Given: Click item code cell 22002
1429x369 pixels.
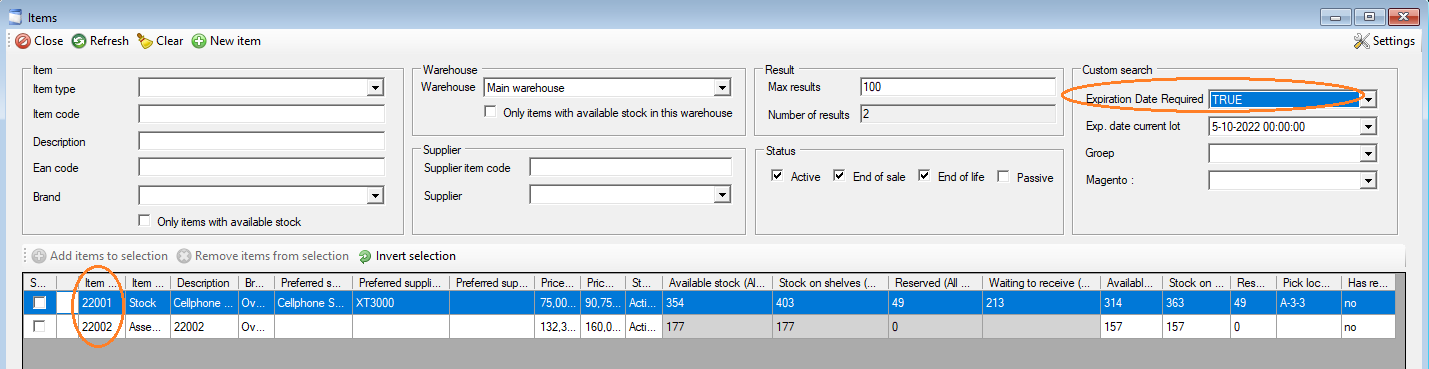Looking at the screenshot, I should tap(101, 327).
